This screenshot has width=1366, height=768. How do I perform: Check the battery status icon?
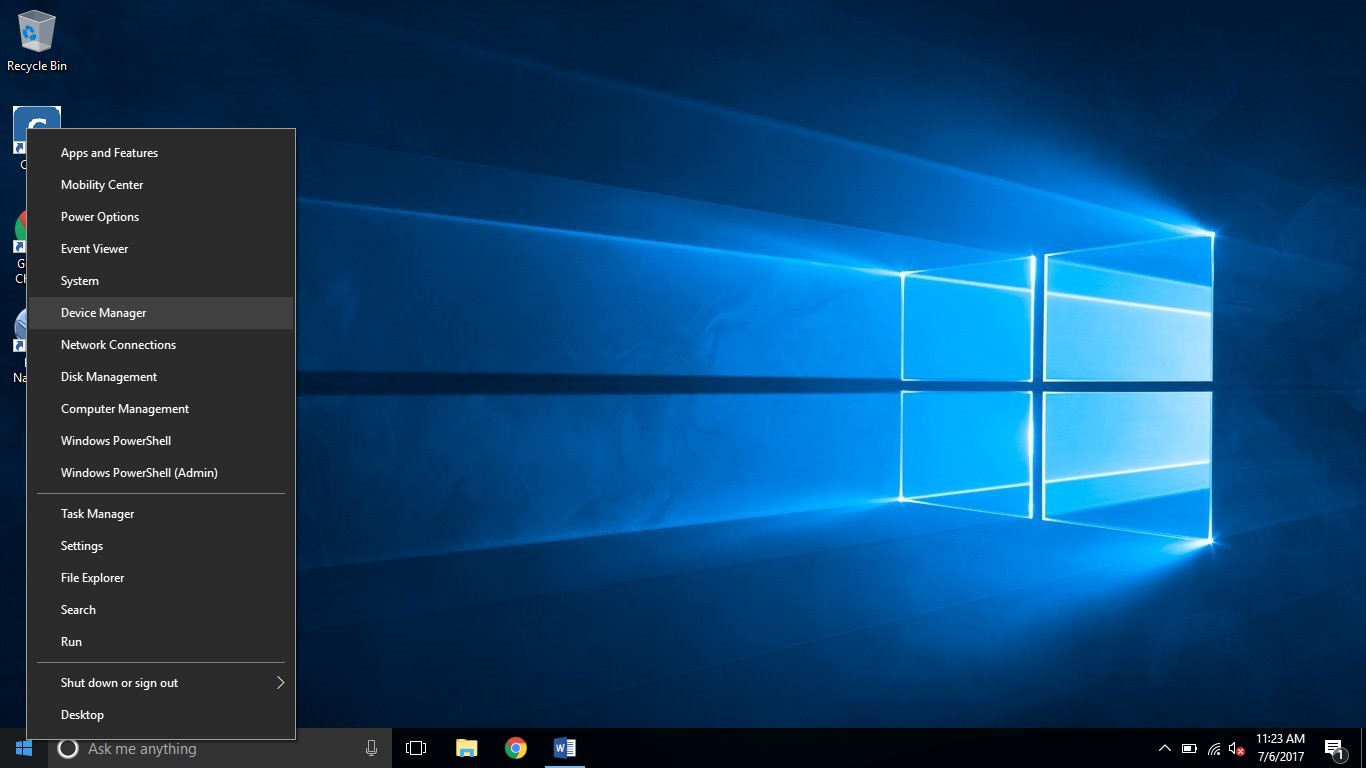tap(1189, 748)
